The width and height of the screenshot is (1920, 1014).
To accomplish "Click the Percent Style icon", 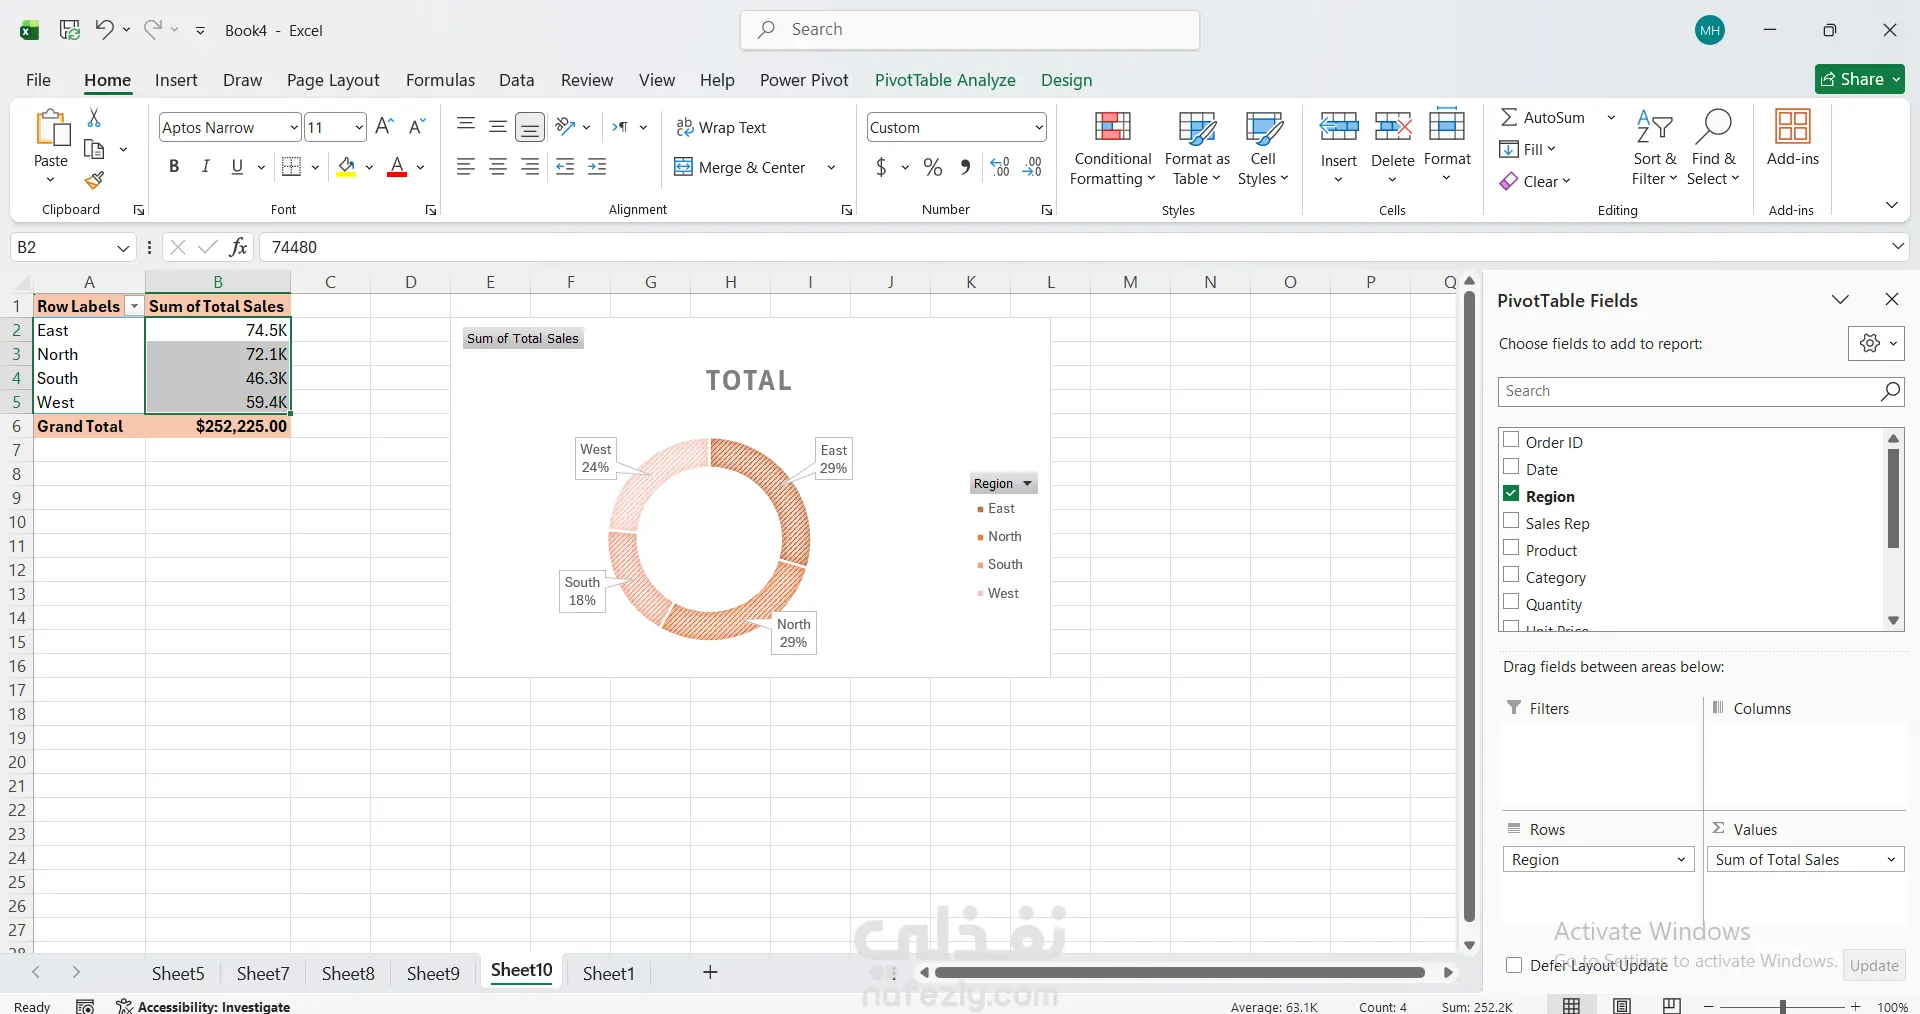I will pyautogui.click(x=932, y=167).
